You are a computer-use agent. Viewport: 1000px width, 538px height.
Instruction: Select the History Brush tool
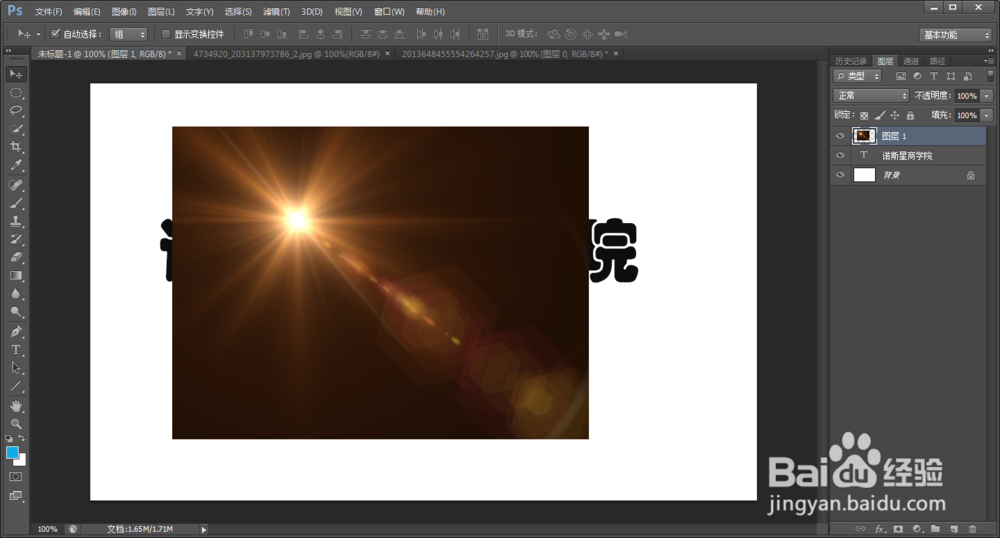click(x=16, y=240)
